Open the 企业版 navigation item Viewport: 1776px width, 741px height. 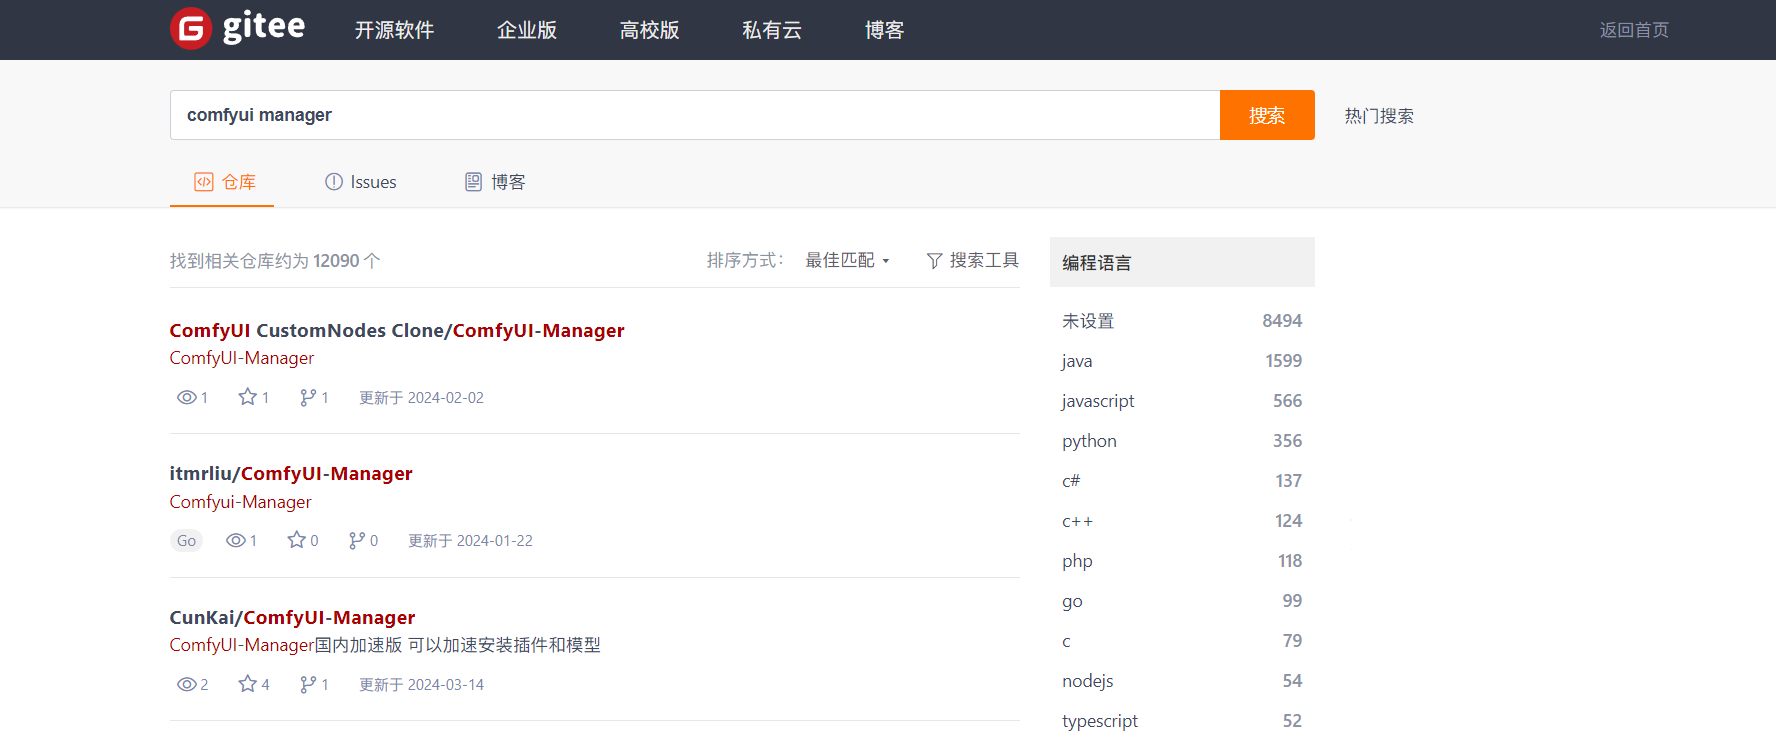coord(527,30)
